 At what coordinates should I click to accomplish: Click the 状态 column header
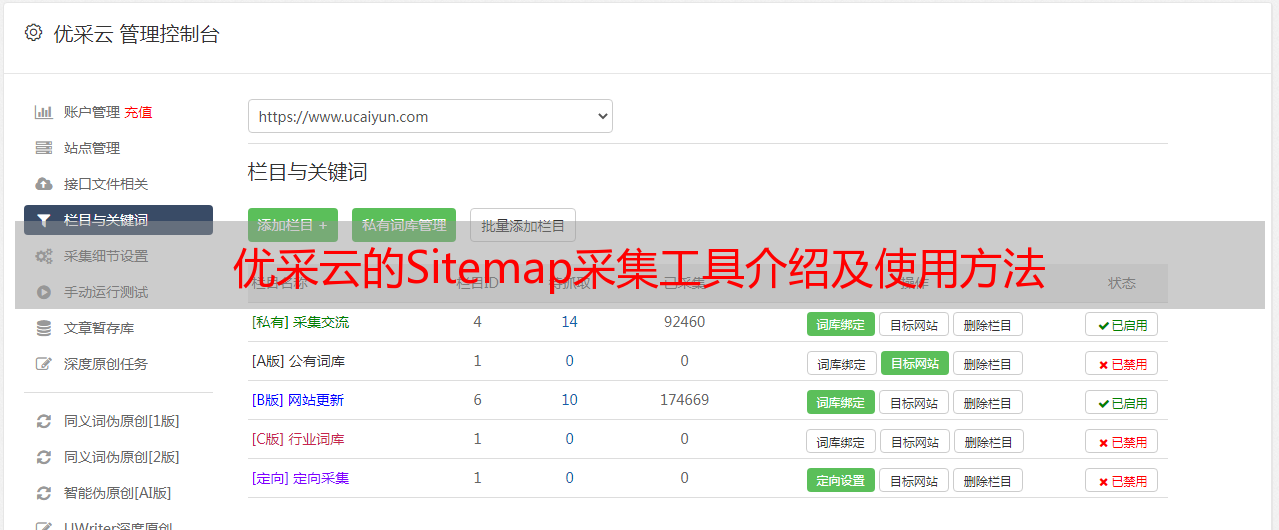pos(1122,283)
